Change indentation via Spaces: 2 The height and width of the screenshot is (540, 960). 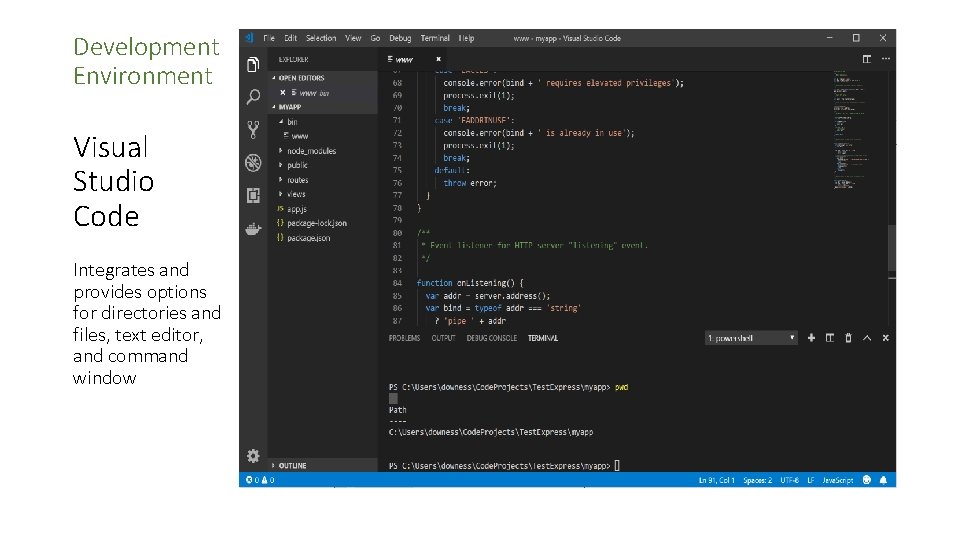[x=757, y=480]
